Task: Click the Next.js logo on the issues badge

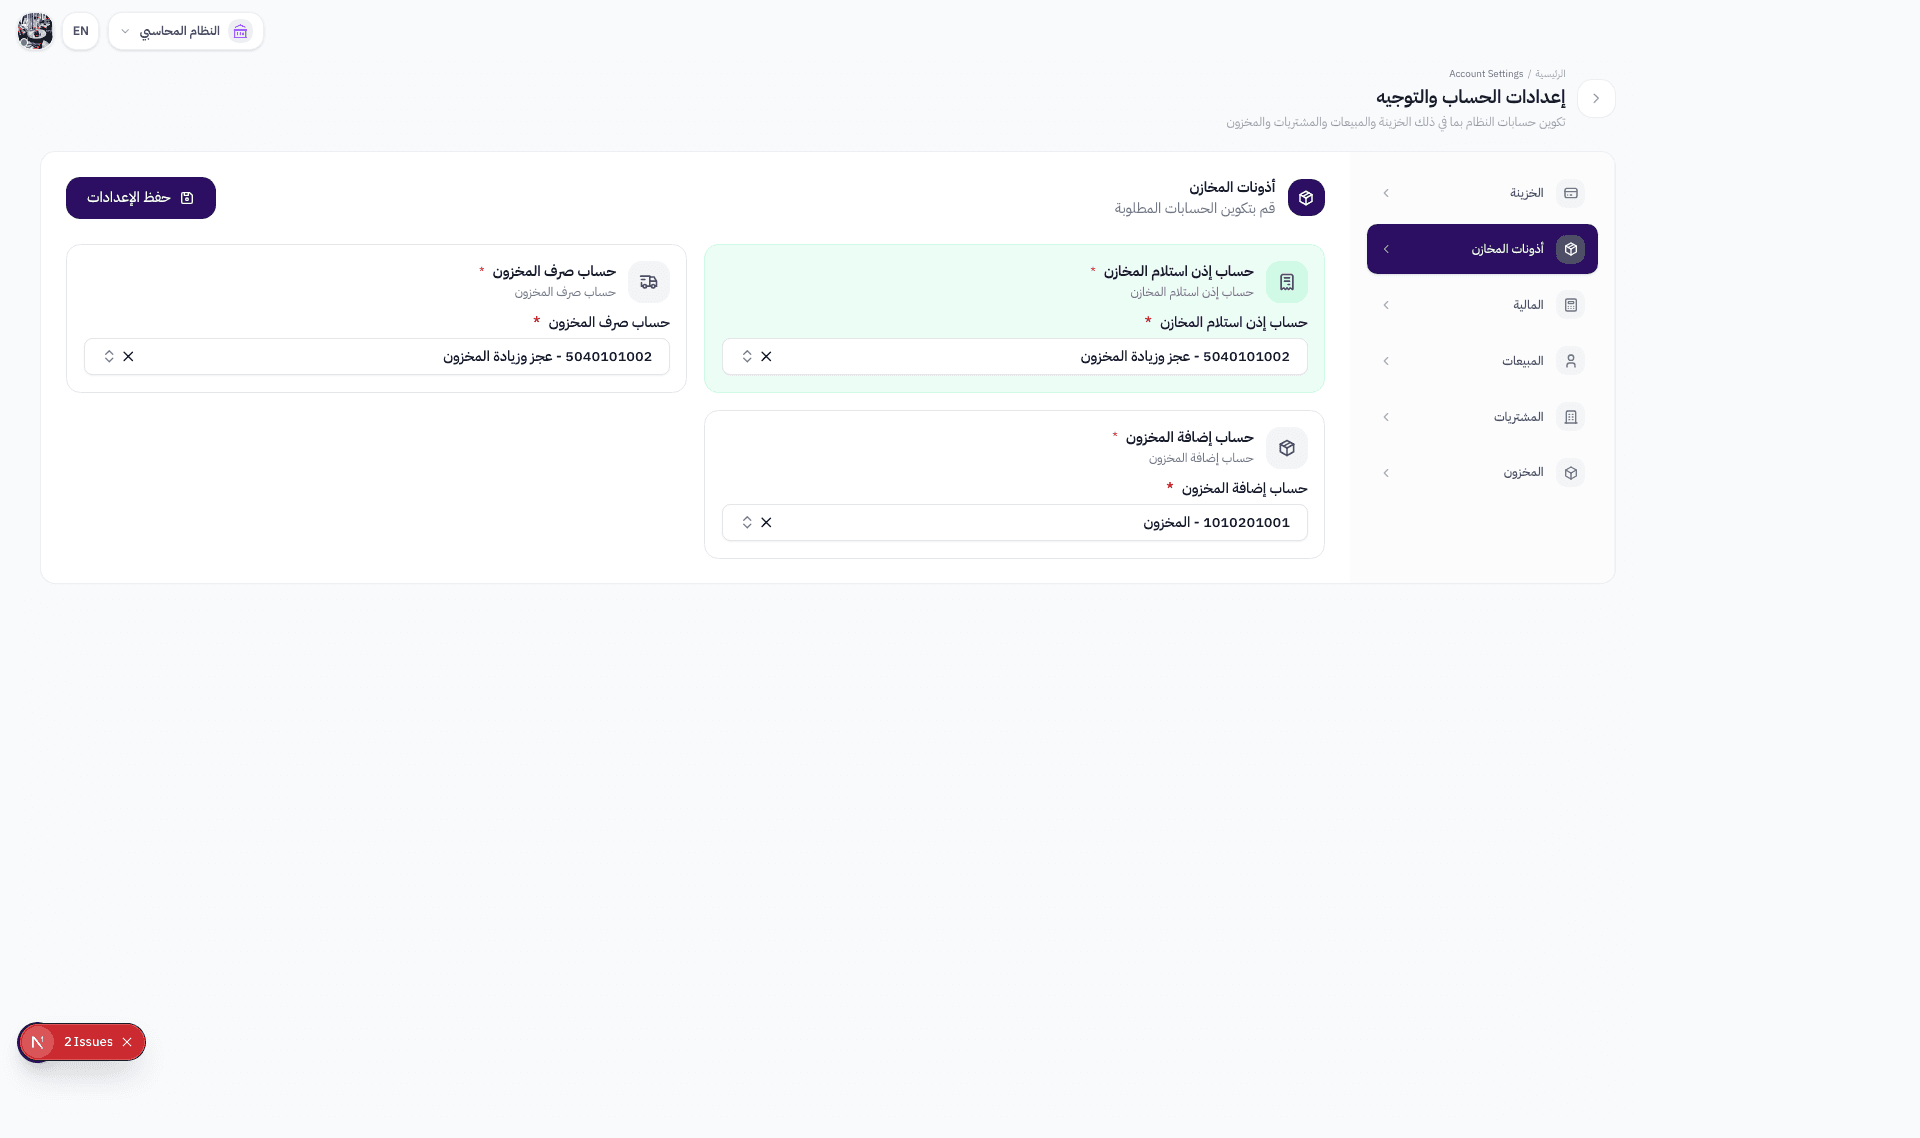Action: [37, 1042]
